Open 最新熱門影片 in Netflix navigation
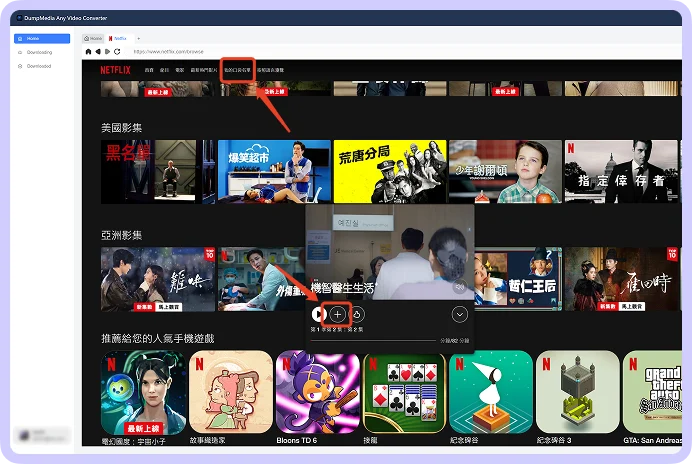The height and width of the screenshot is (464, 692). pos(203,70)
